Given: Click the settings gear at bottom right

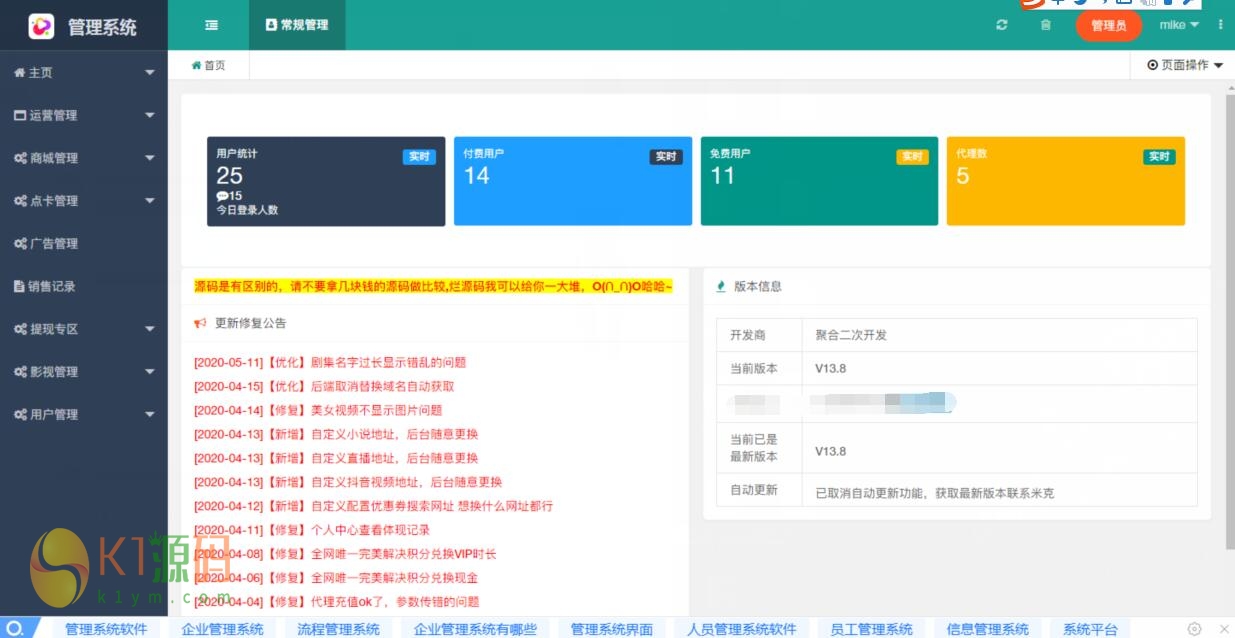Looking at the screenshot, I should (1194, 629).
